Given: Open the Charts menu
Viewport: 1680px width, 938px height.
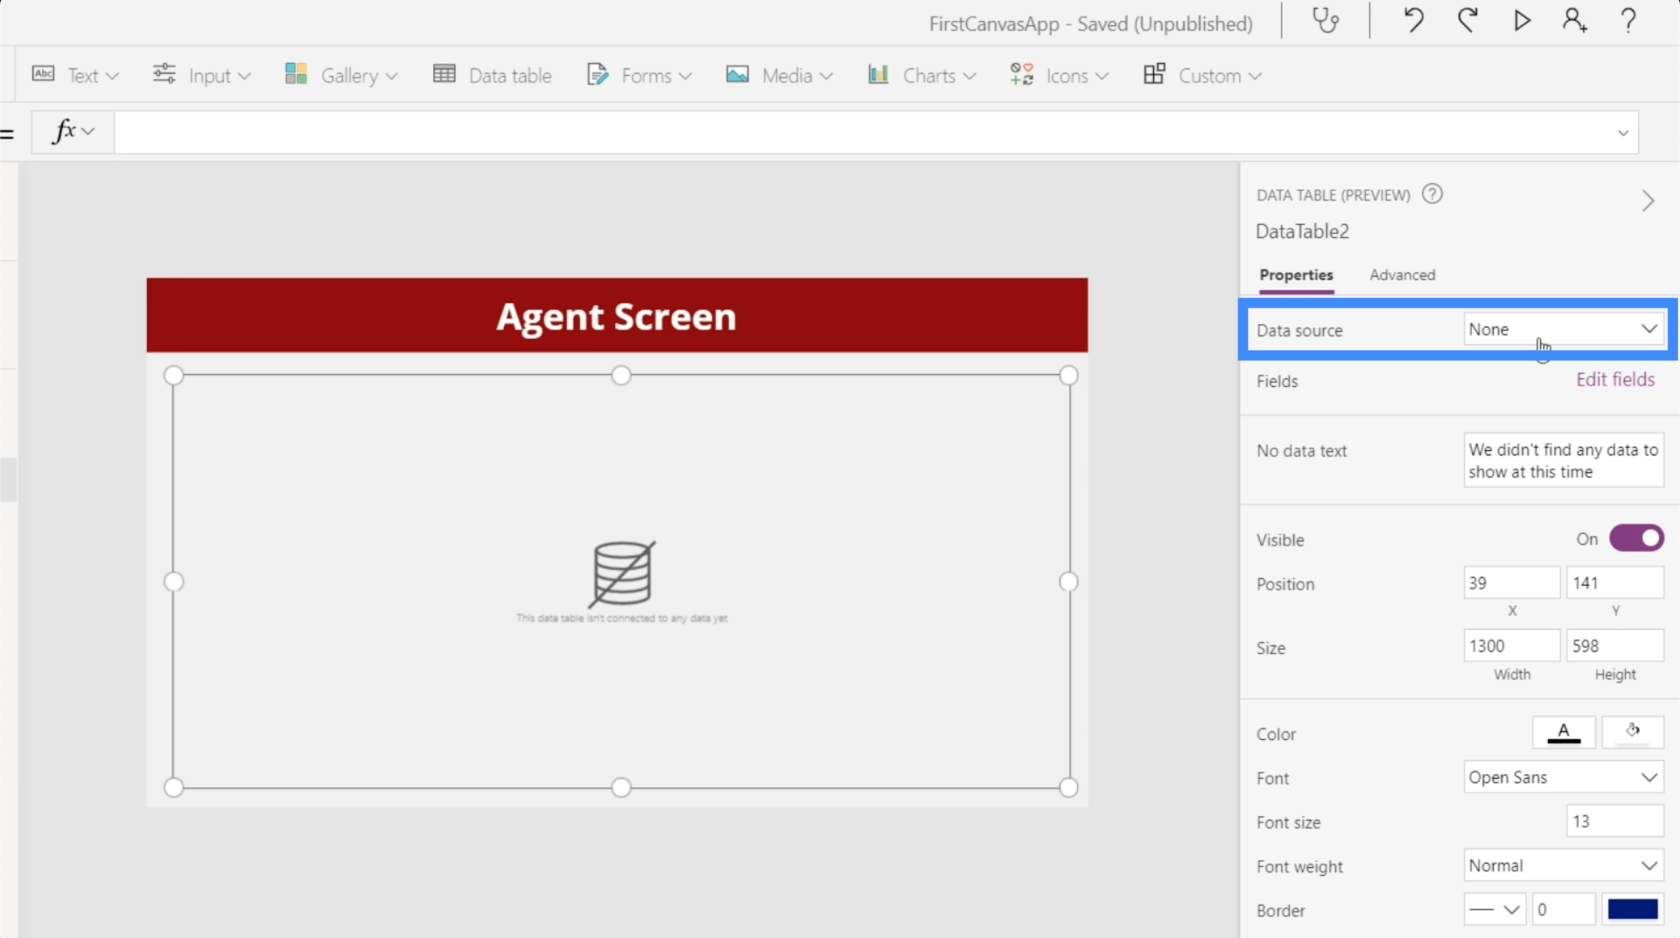Looking at the screenshot, I should [x=922, y=75].
